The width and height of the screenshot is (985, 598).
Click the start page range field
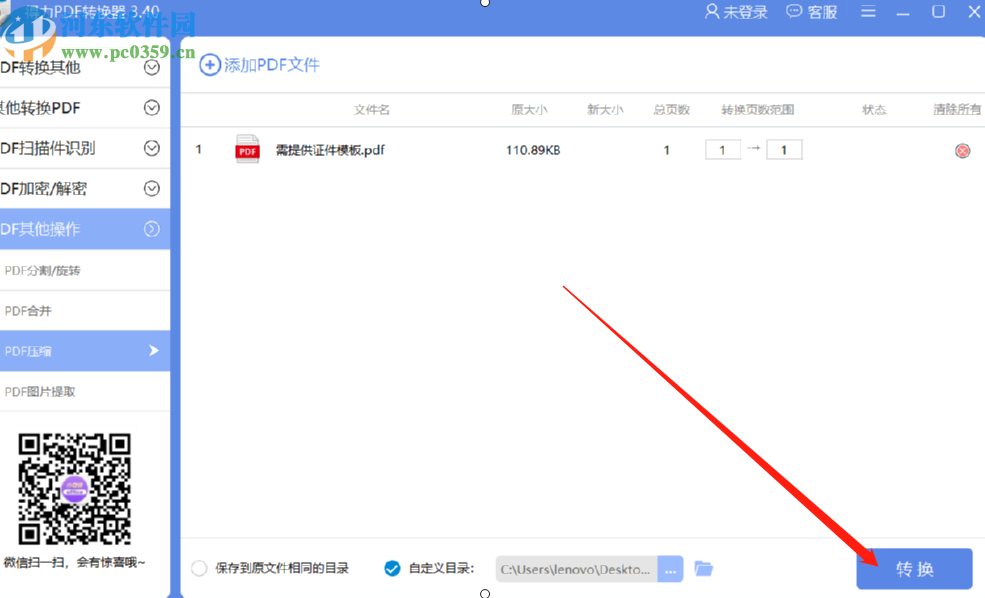click(x=722, y=150)
